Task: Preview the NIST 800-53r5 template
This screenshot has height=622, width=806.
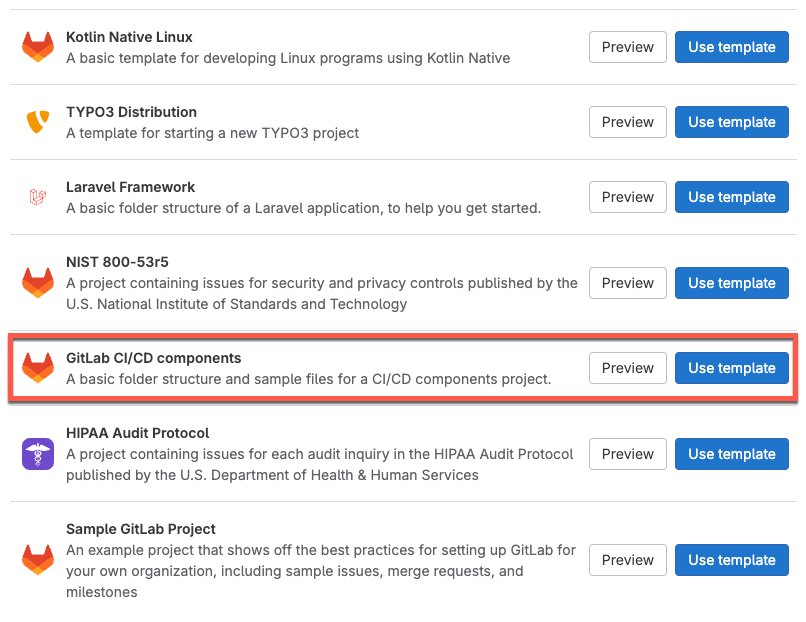Action: click(627, 283)
